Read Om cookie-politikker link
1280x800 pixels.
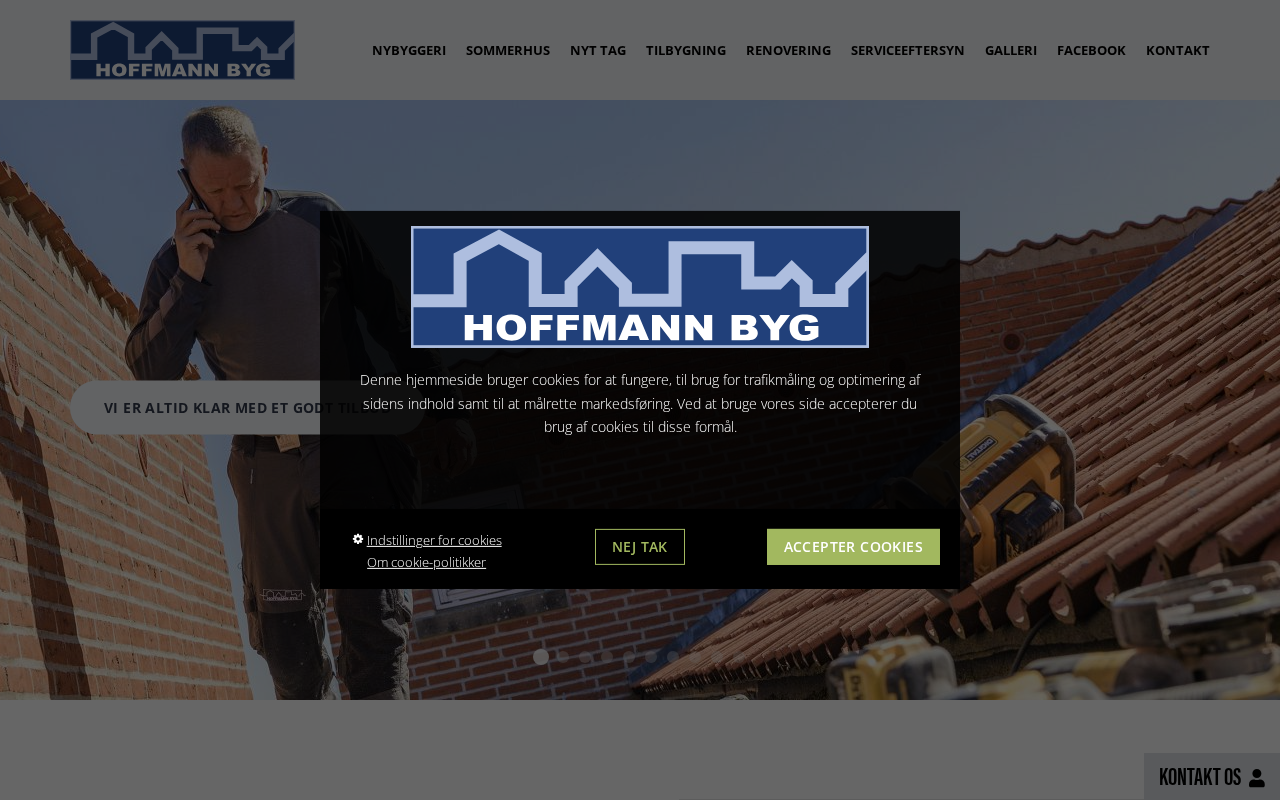[x=426, y=562]
